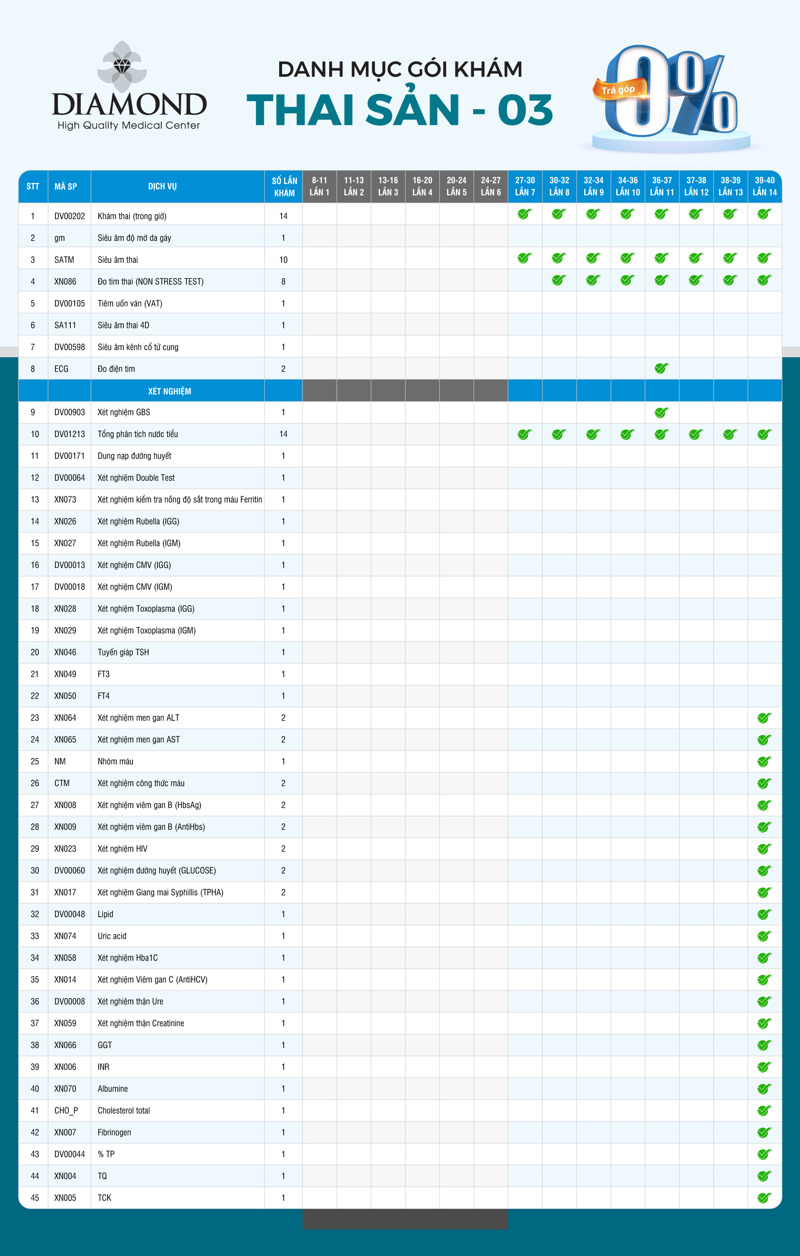Select the Siêu âm thai checkmark under Lần 9

tap(593, 259)
